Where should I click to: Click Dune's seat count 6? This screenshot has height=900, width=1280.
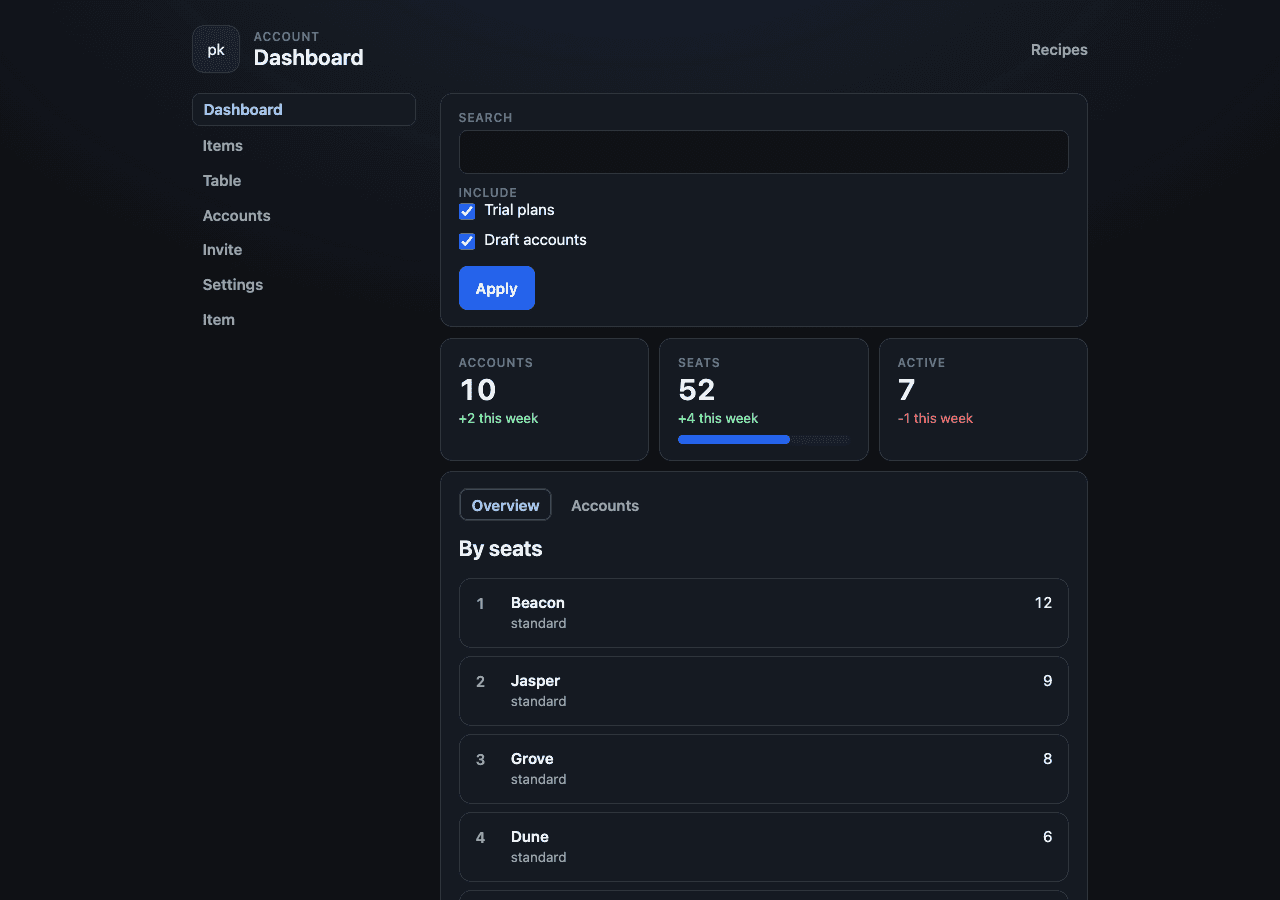[x=1048, y=837]
